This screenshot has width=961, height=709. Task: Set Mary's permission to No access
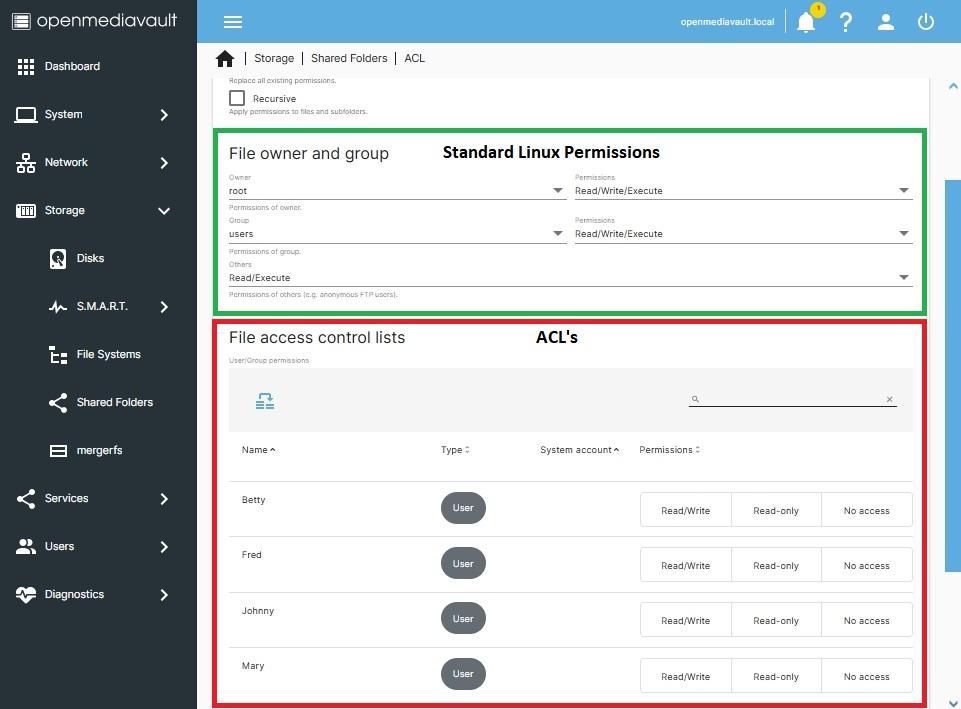pos(866,676)
